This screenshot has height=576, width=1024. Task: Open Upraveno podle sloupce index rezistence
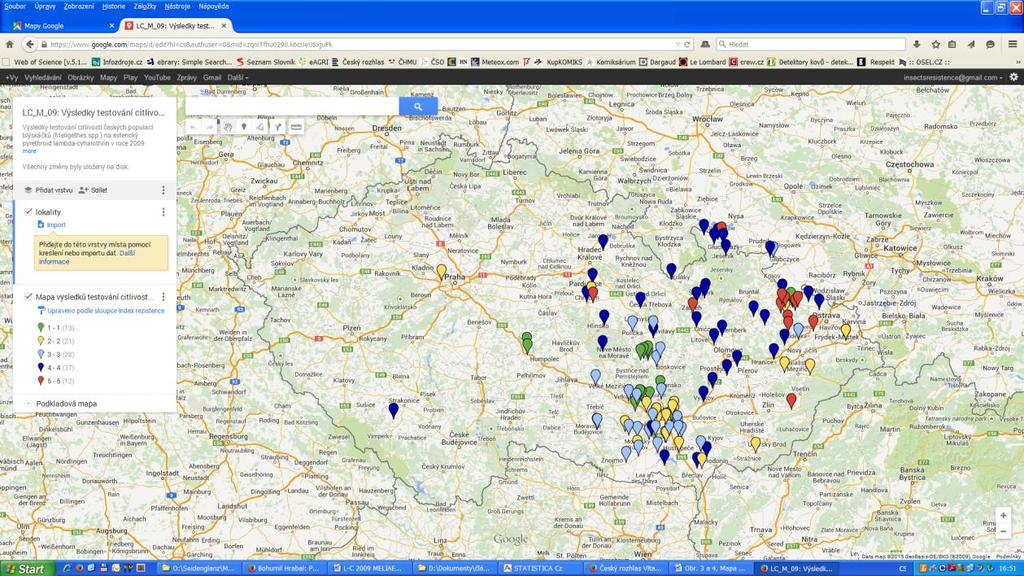pos(101,311)
